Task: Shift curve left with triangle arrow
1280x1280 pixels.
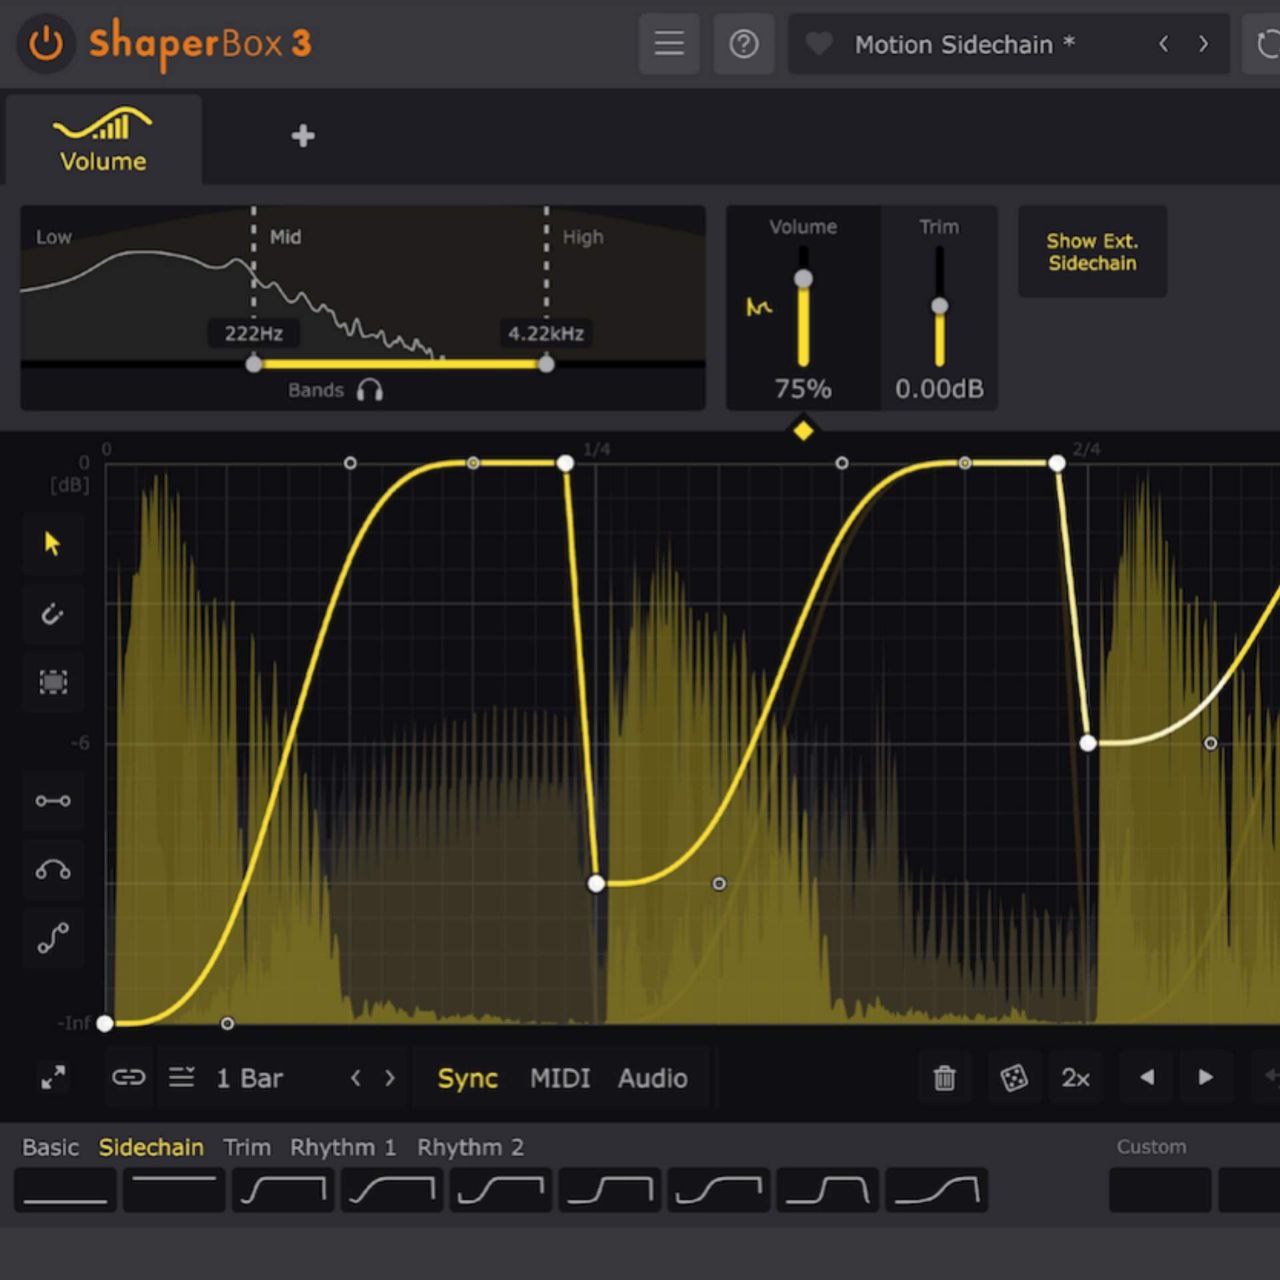Action: (1147, 1077)
